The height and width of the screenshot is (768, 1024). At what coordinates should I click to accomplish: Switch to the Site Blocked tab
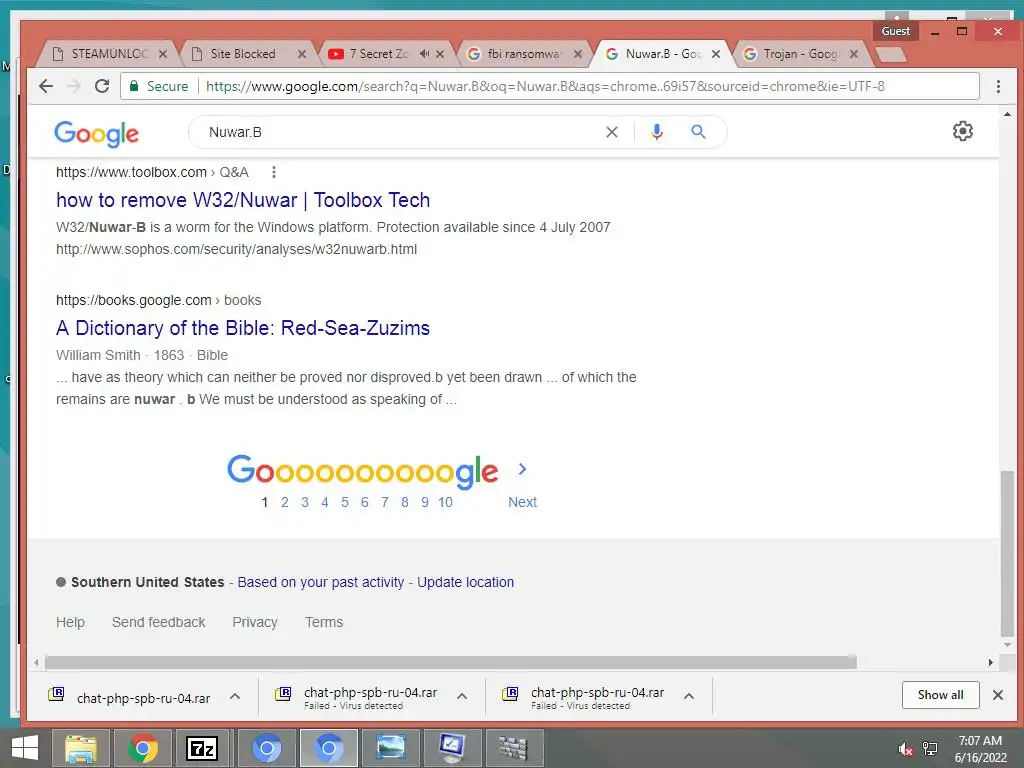coord(243,54)
